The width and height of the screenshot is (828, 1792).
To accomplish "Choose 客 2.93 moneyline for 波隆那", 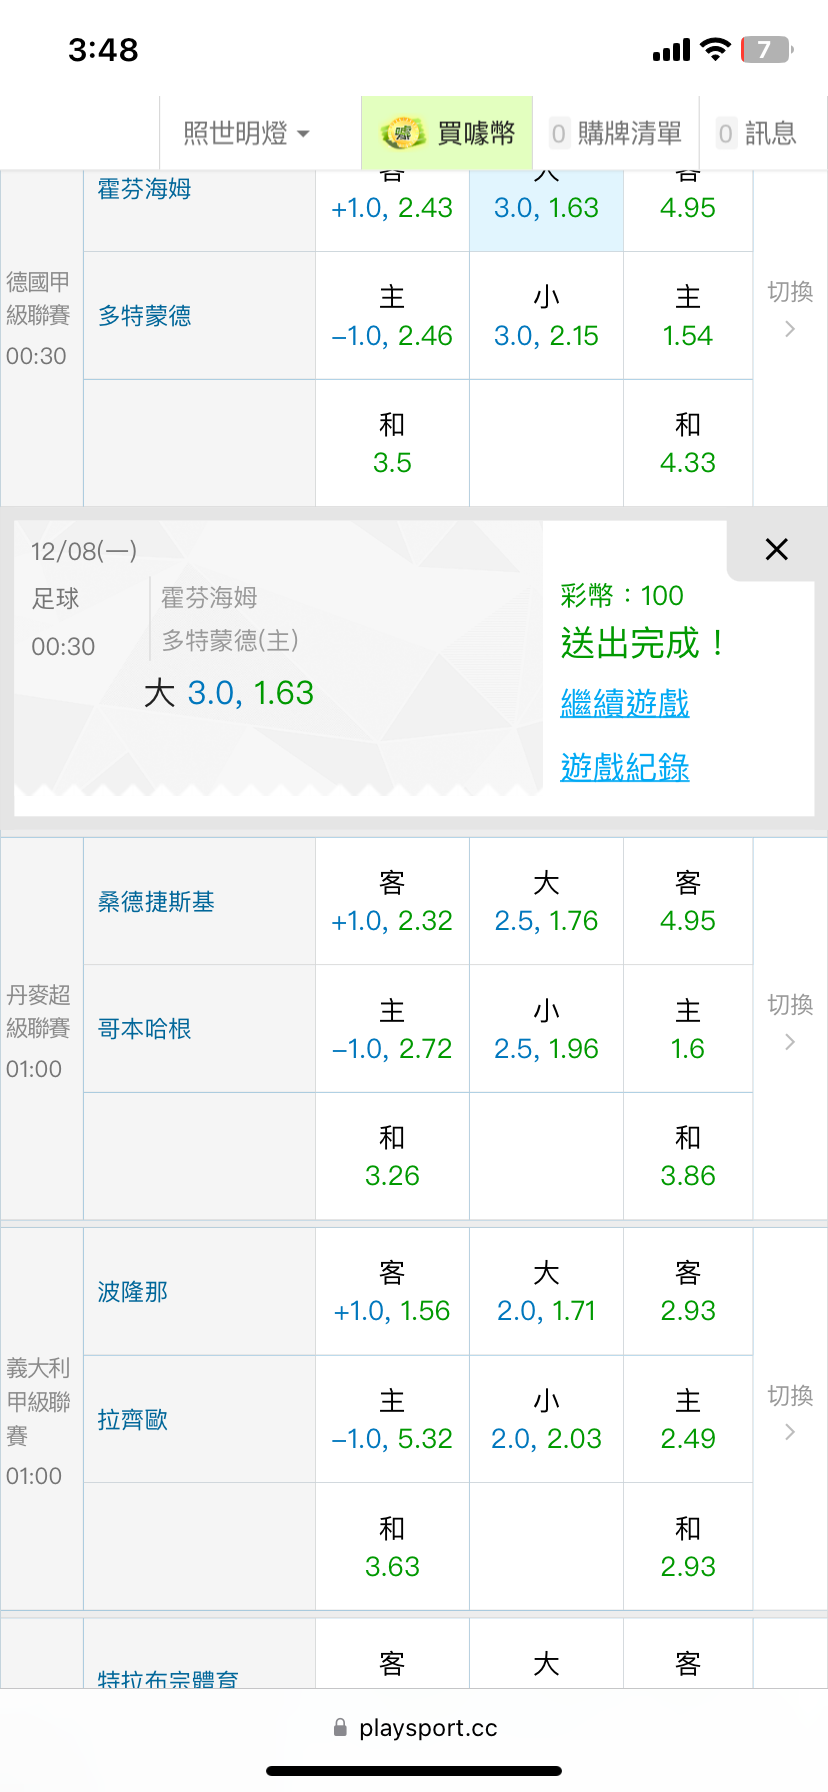I will pyautogui.click(x=688, y=1291).
